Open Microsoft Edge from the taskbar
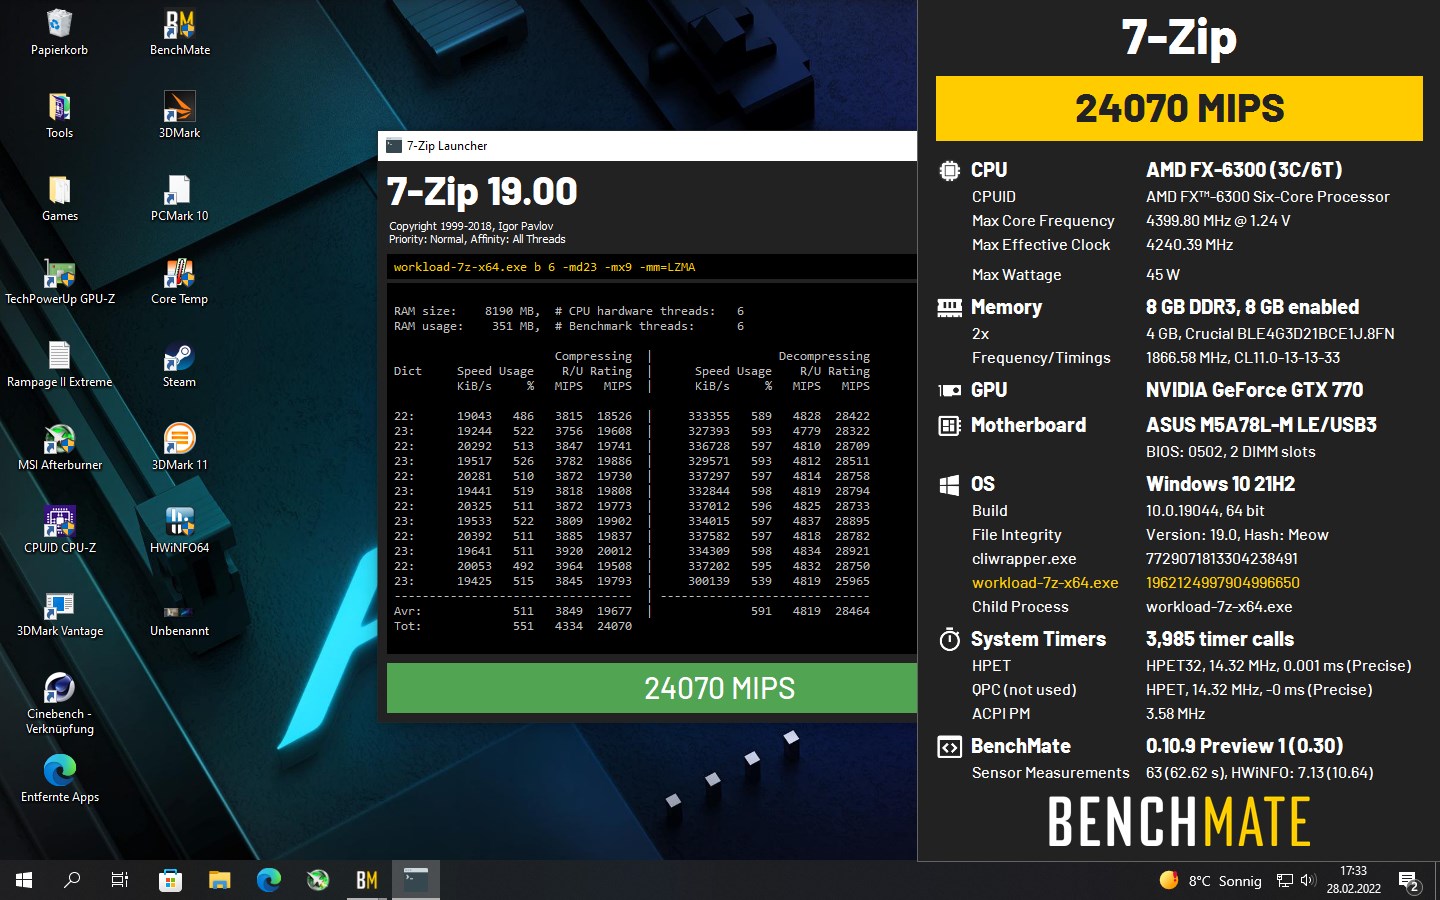 [x=268, y=880]
